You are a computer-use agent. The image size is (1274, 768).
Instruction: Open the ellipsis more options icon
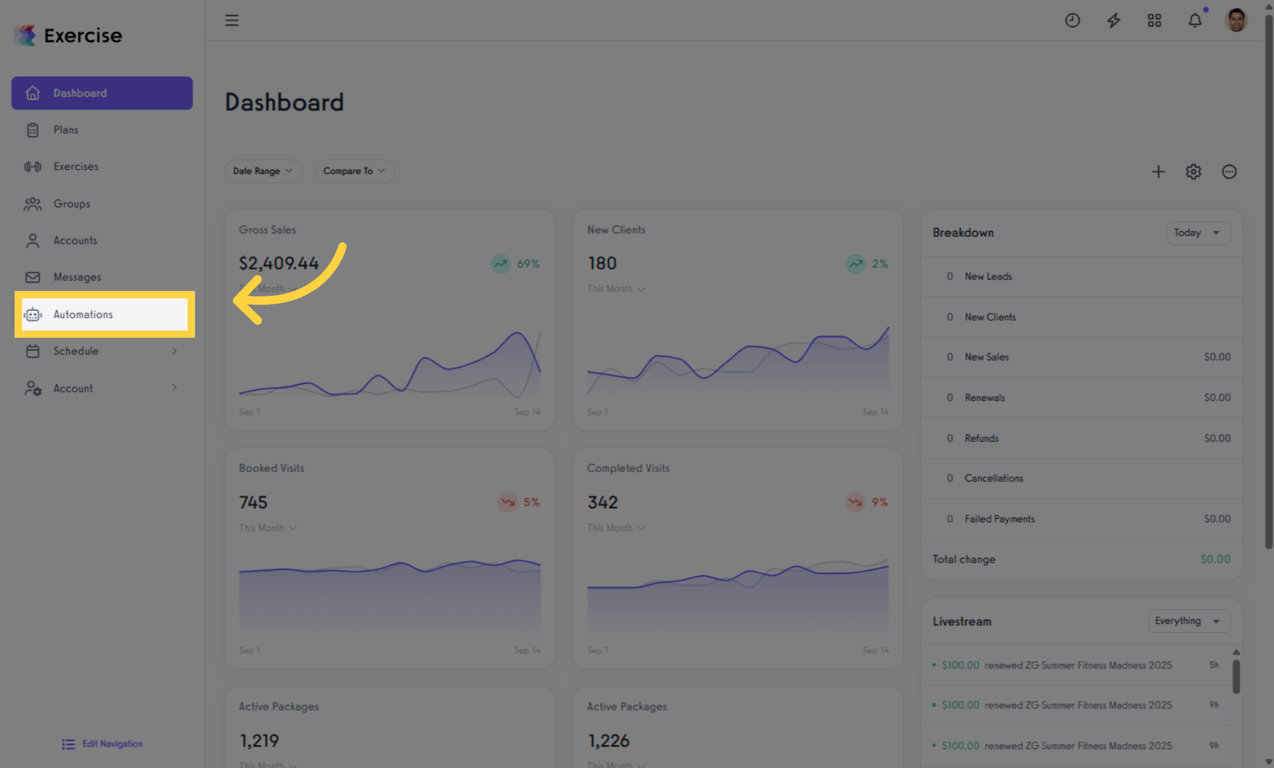[x=1229, y=172]
